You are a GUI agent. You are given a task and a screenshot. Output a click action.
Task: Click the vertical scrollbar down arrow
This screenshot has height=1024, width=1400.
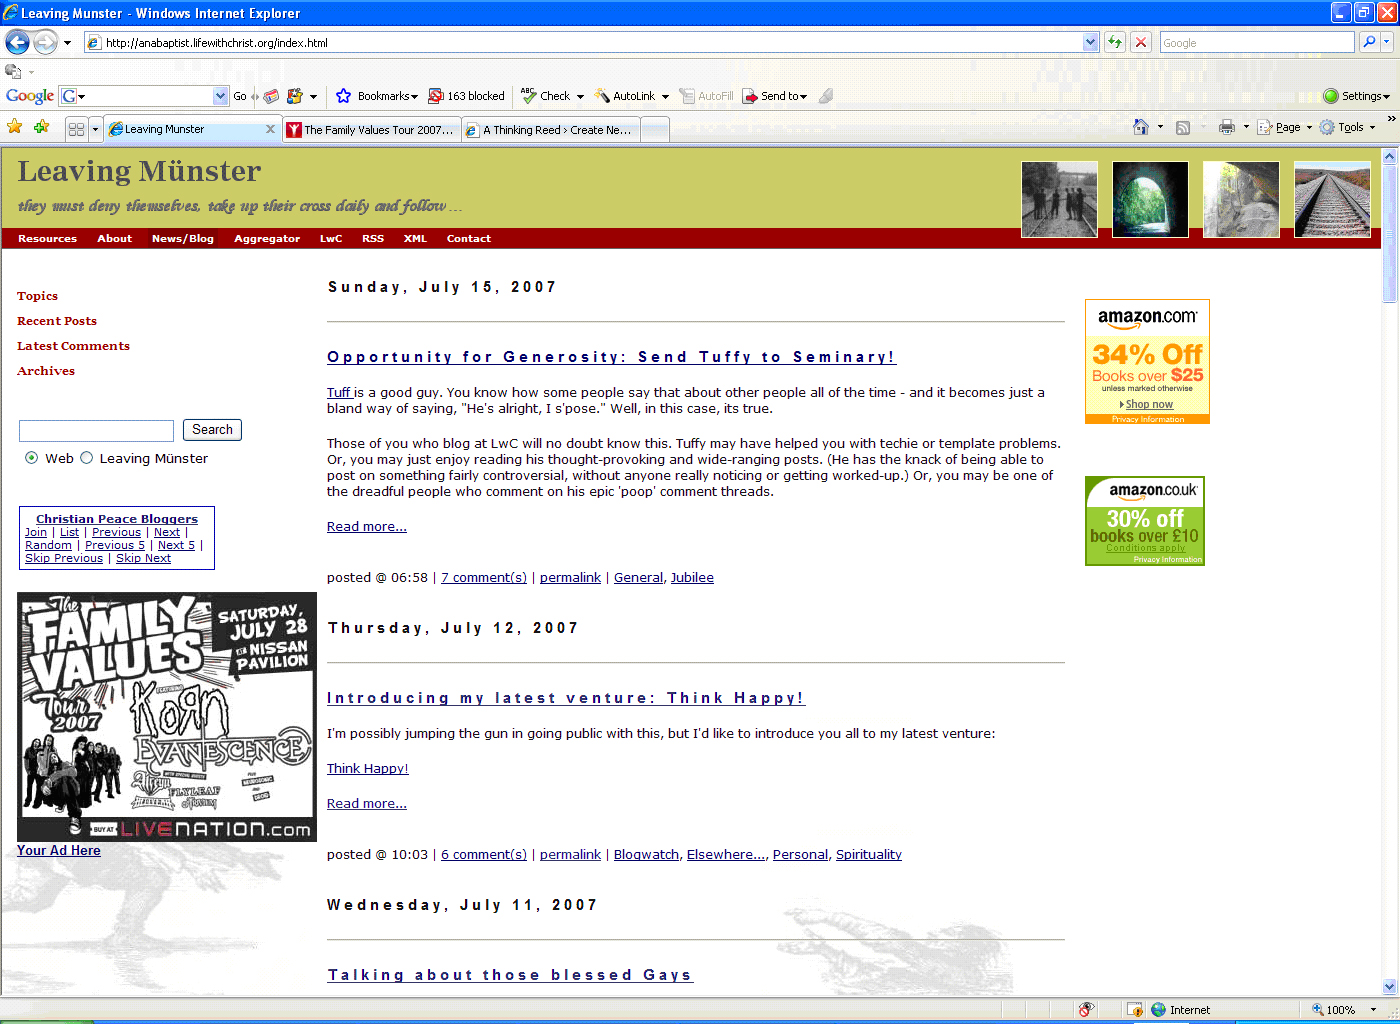click(x=1389, y=986)
